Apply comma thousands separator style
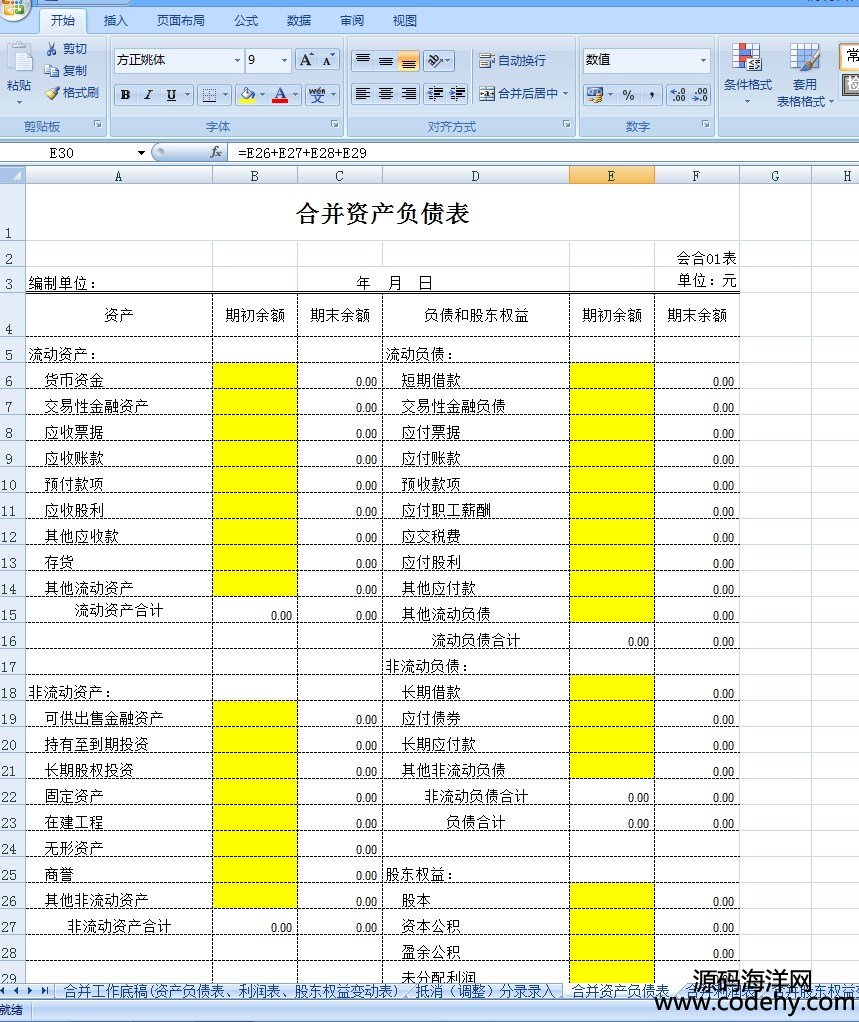Image resolution: width=859 pixels, height=1022 pixels. (x=652, y=95)
